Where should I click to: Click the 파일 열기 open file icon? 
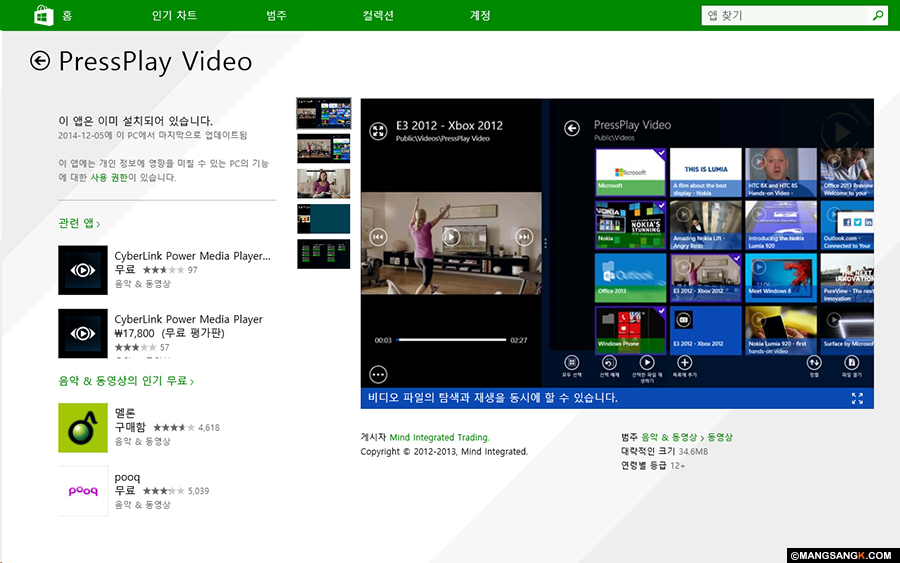pyautogui.click(x=852, y=363)
